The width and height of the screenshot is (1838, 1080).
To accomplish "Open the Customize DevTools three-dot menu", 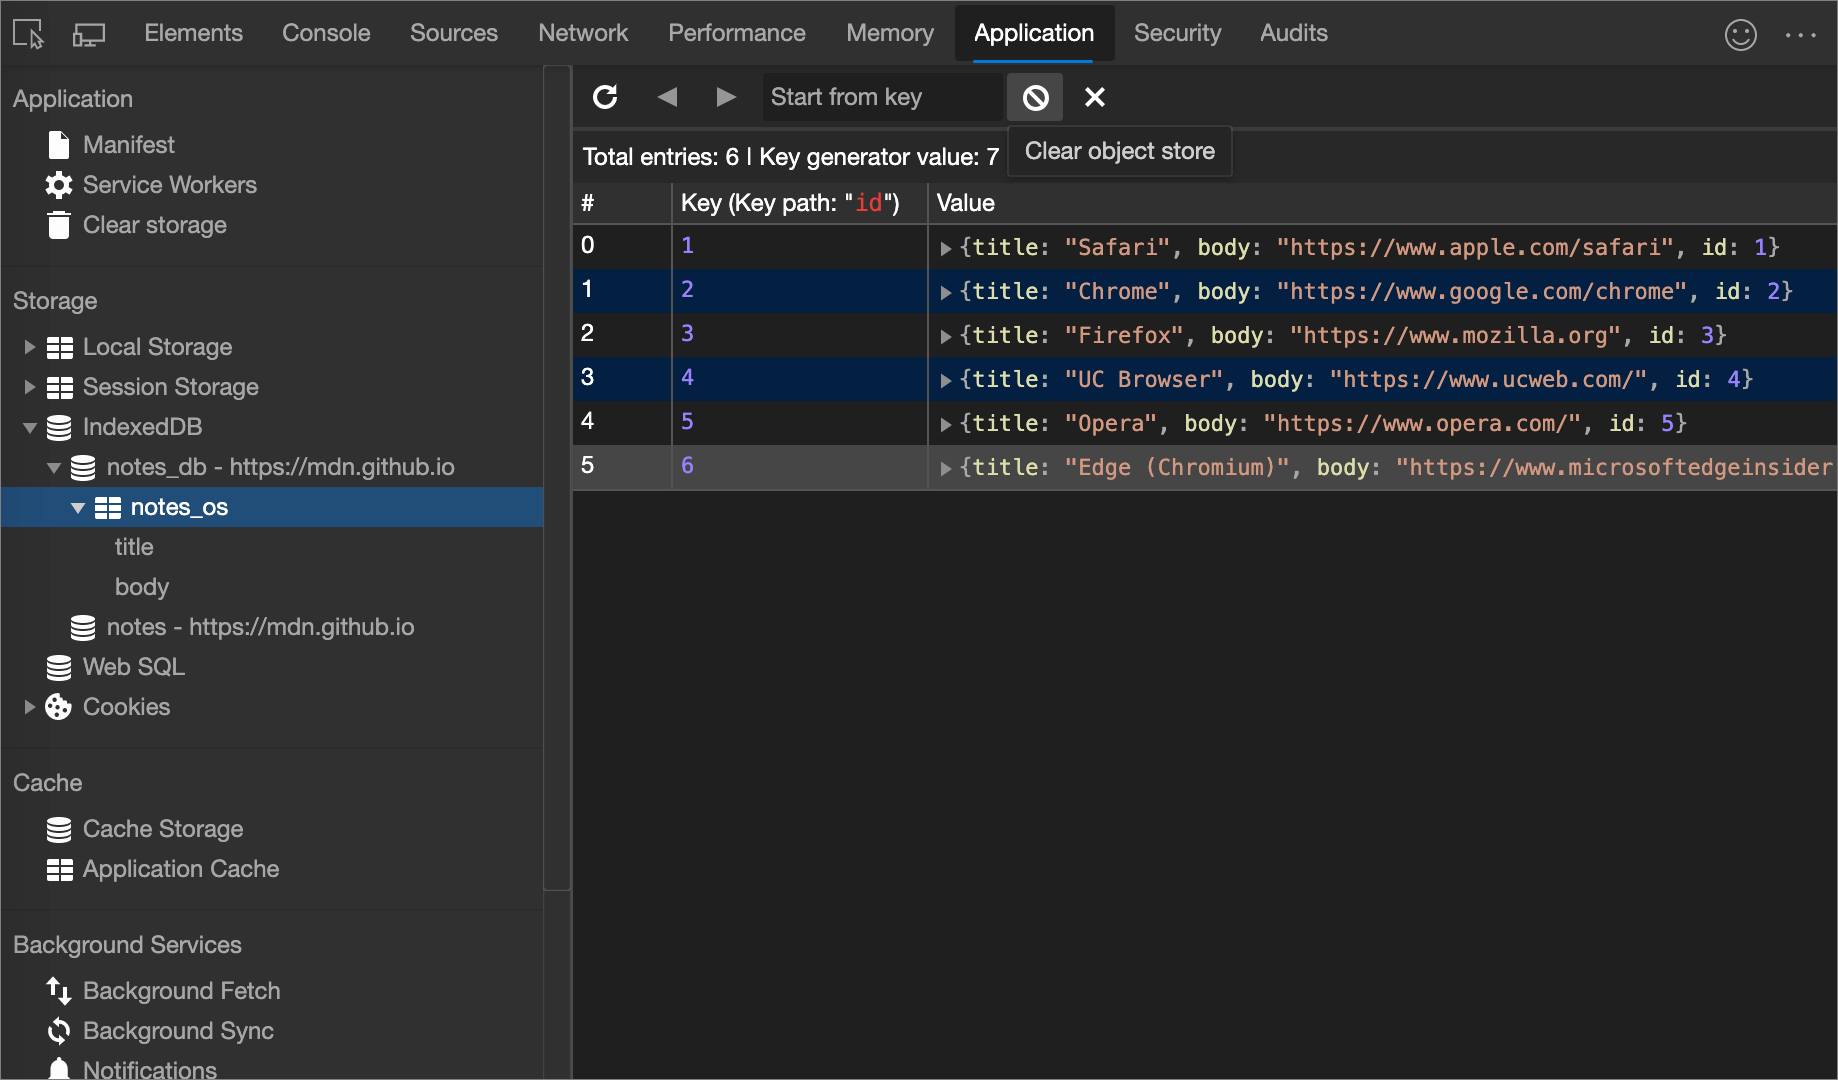I will click(x=1801, y=34).
